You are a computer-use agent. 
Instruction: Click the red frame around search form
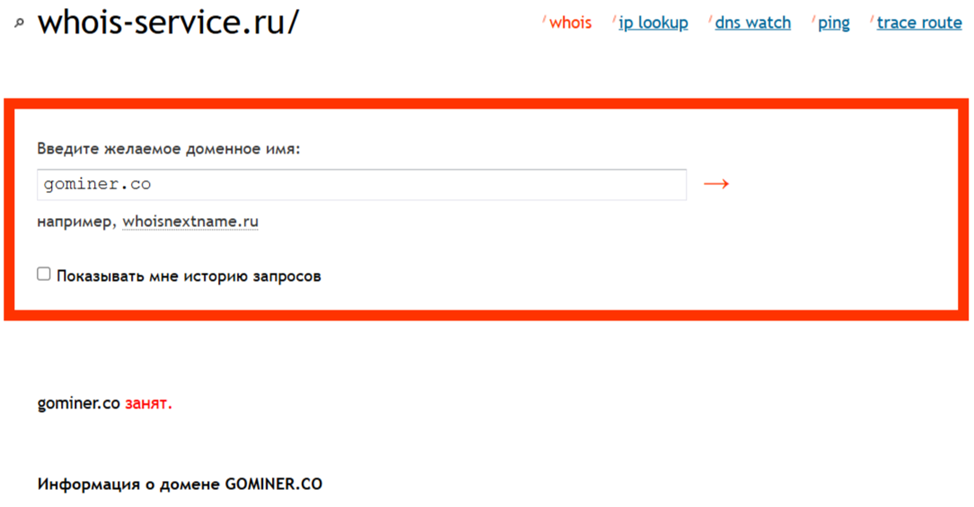486,104
